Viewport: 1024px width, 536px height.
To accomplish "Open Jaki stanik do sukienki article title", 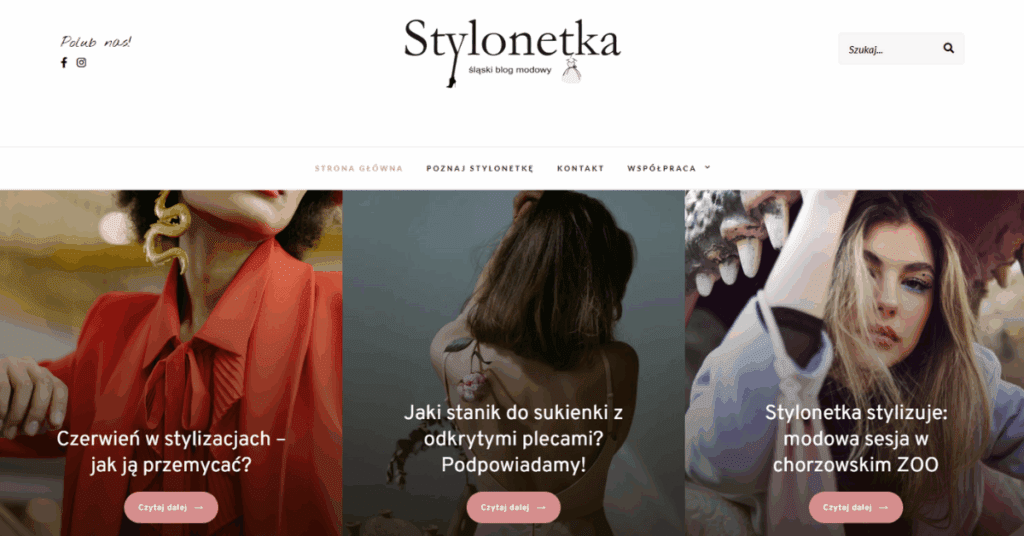I will tap(513, 439).
